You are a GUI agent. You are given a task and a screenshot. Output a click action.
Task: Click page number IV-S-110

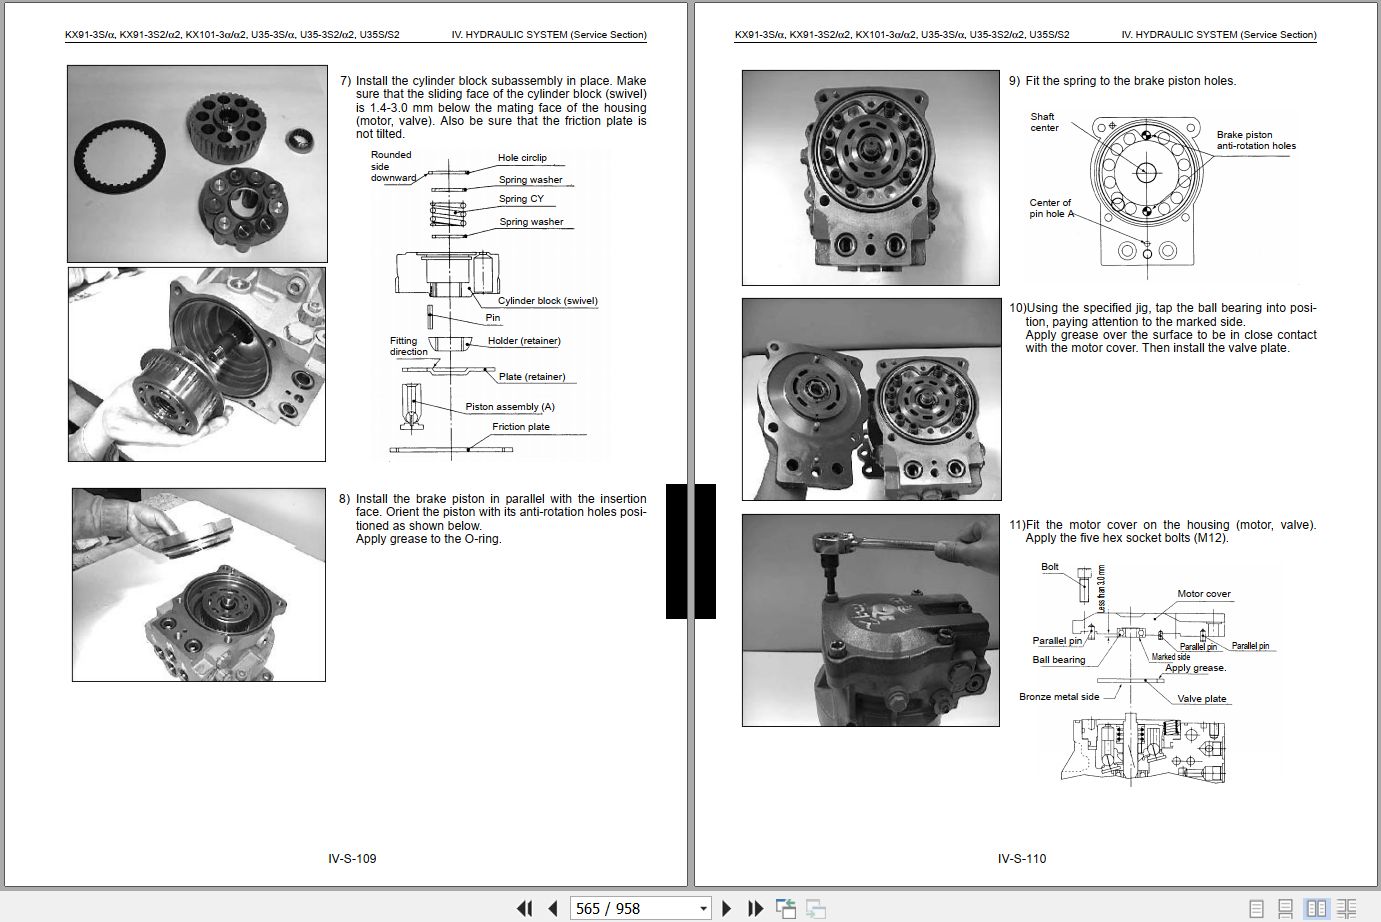[1022, 858]
